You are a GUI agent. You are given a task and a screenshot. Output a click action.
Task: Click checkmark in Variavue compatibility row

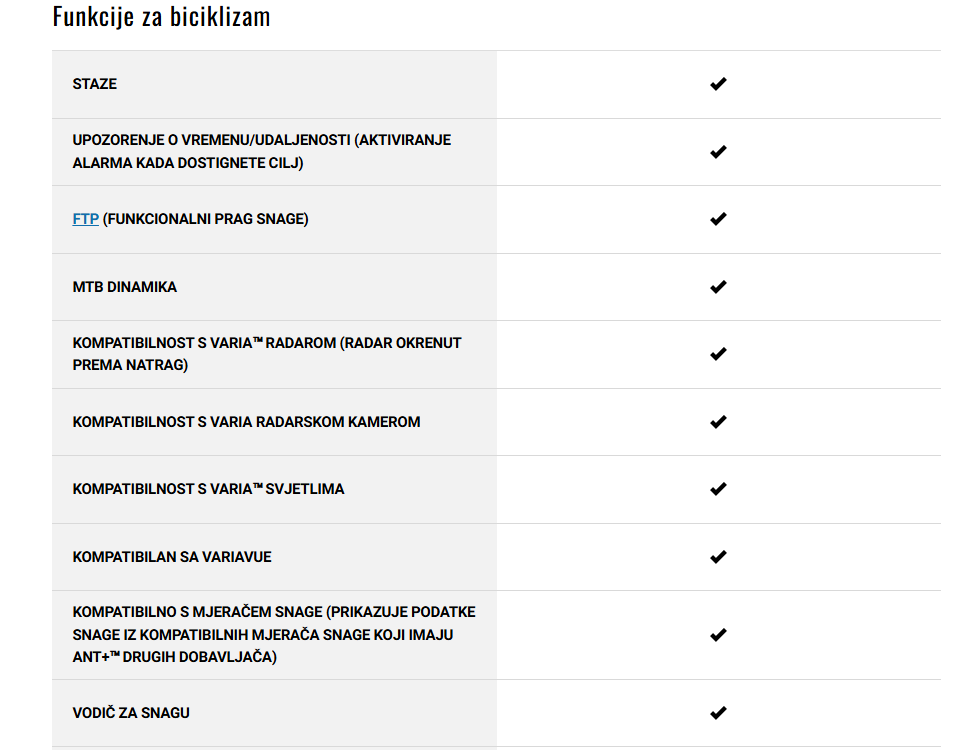(718, 557)
